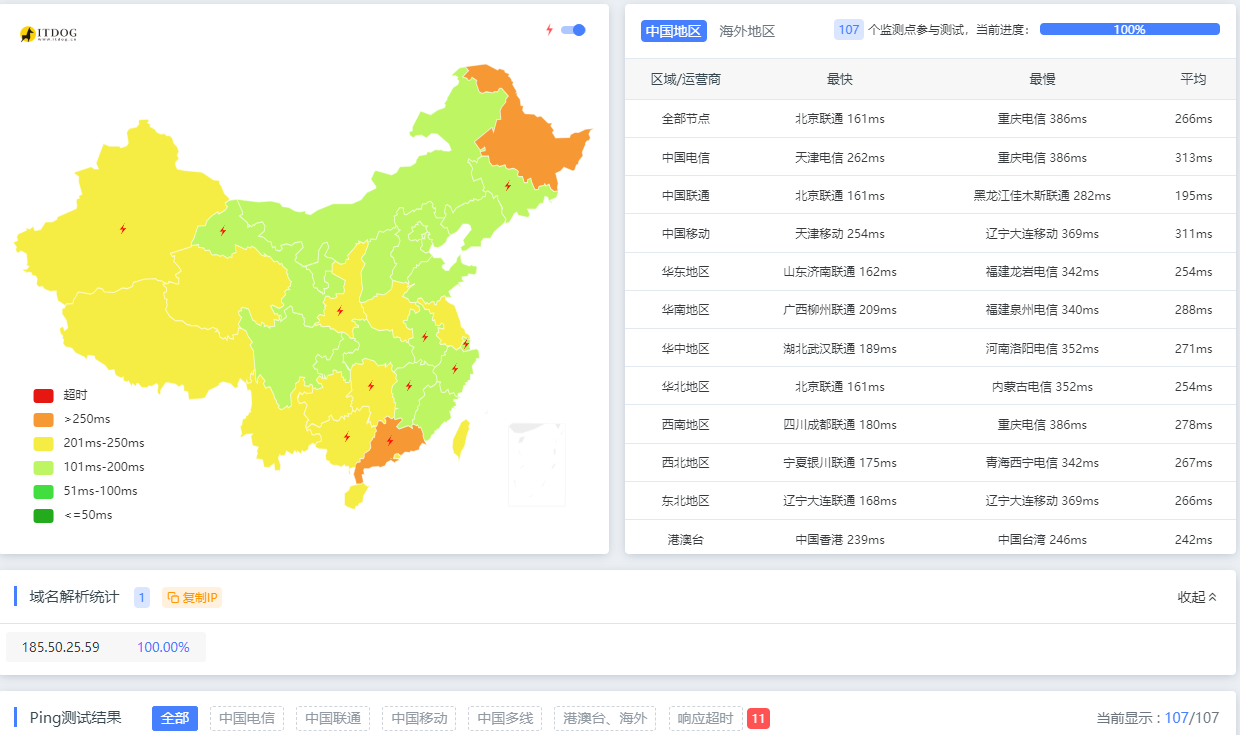Click the red timeout legend swatch
1240x735 pixels.
[43, 395]
